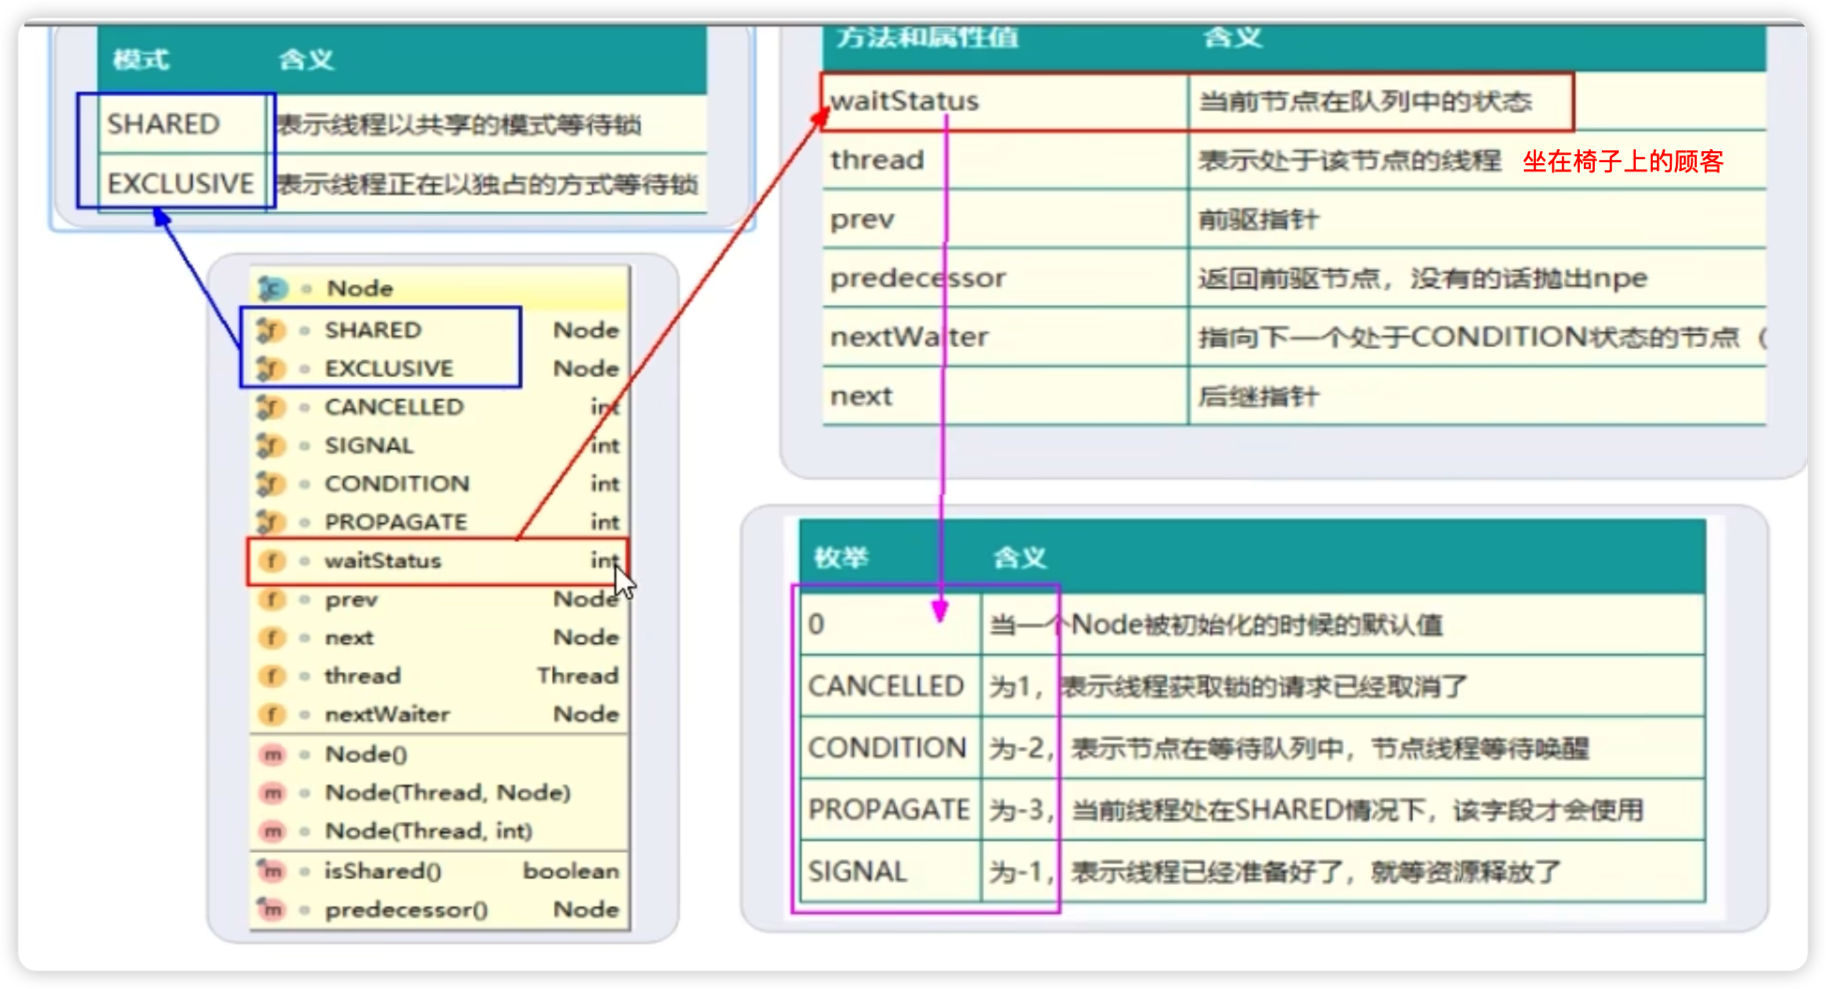Click the method icon beside isShared()
The image size is (1826, 989).
click(272, 871)
